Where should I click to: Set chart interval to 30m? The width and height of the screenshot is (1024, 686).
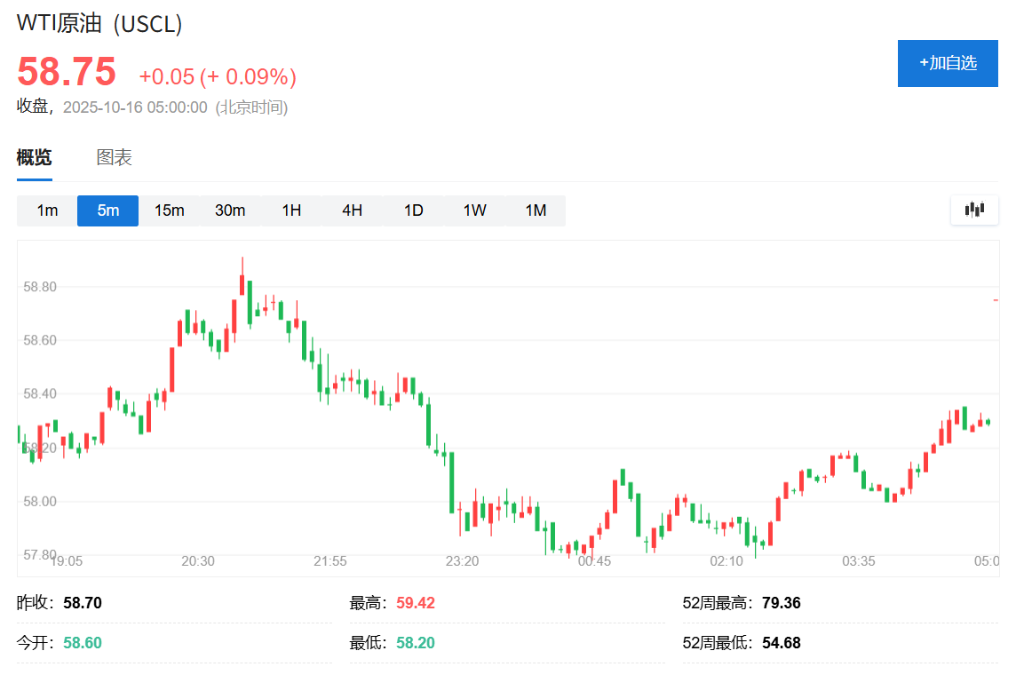click(230, 211)
